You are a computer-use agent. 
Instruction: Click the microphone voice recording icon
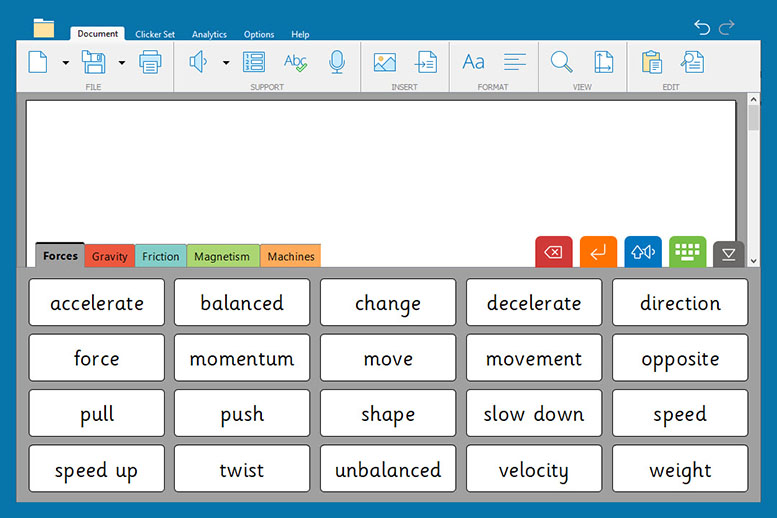337,63
